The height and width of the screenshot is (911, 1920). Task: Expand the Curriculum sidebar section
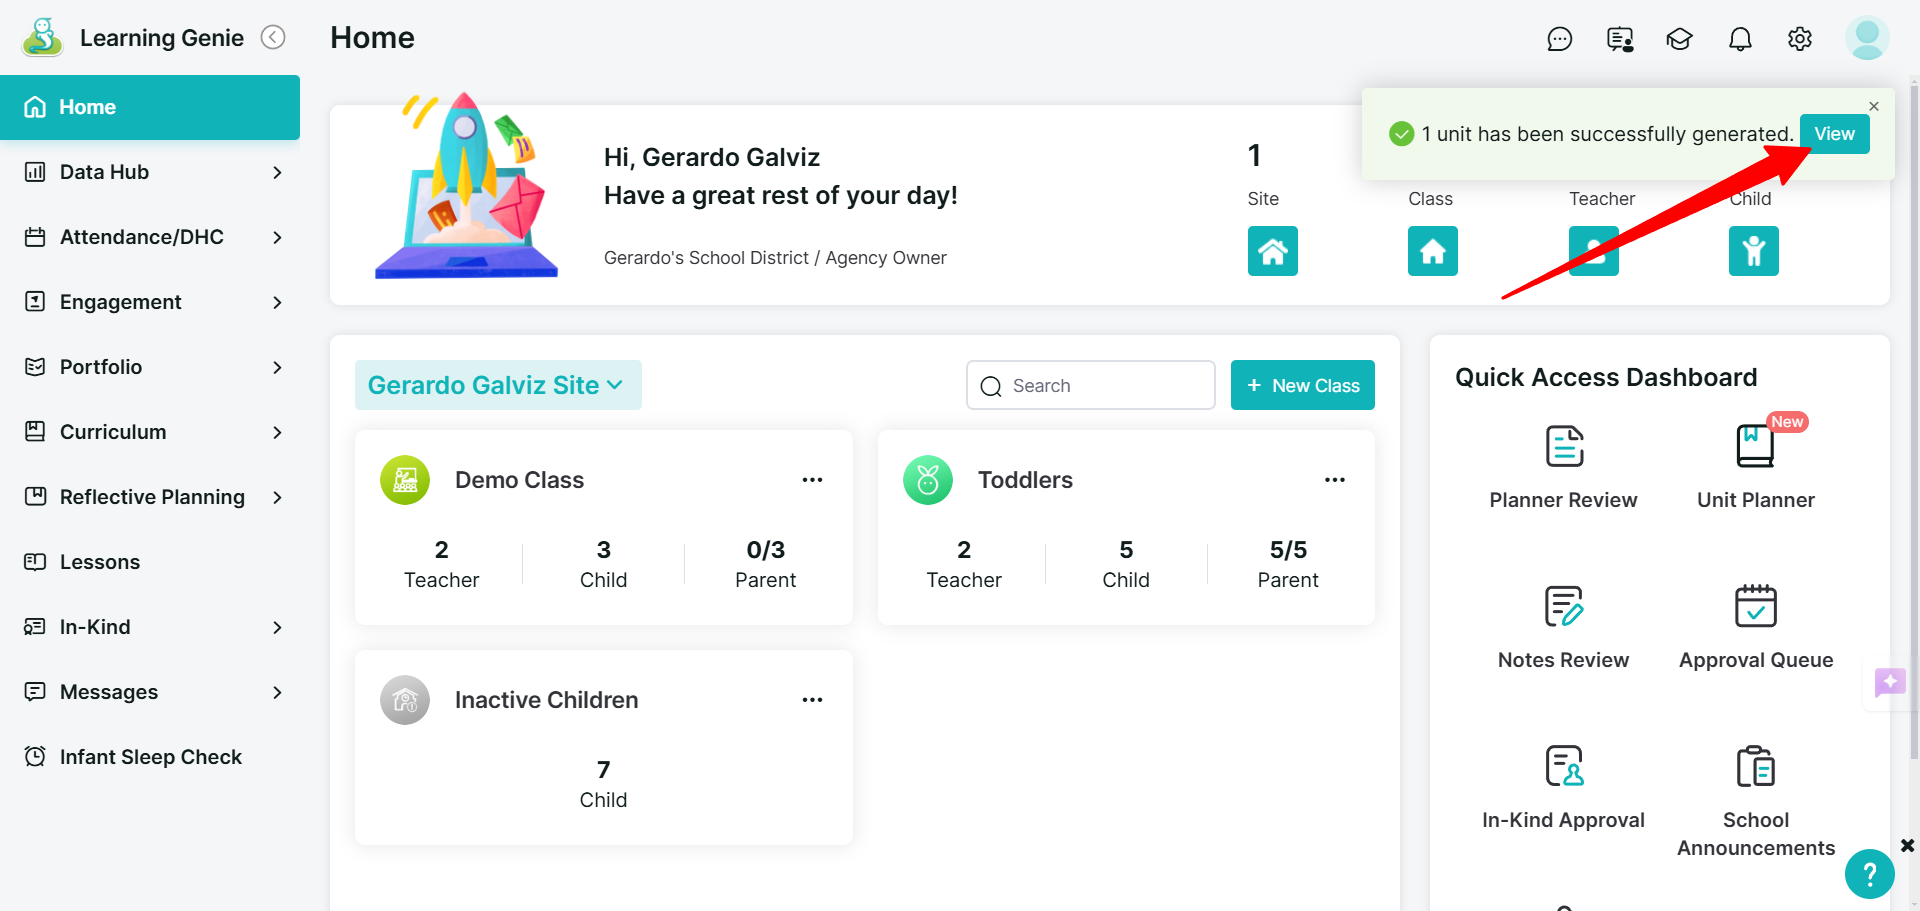[150, 432]
